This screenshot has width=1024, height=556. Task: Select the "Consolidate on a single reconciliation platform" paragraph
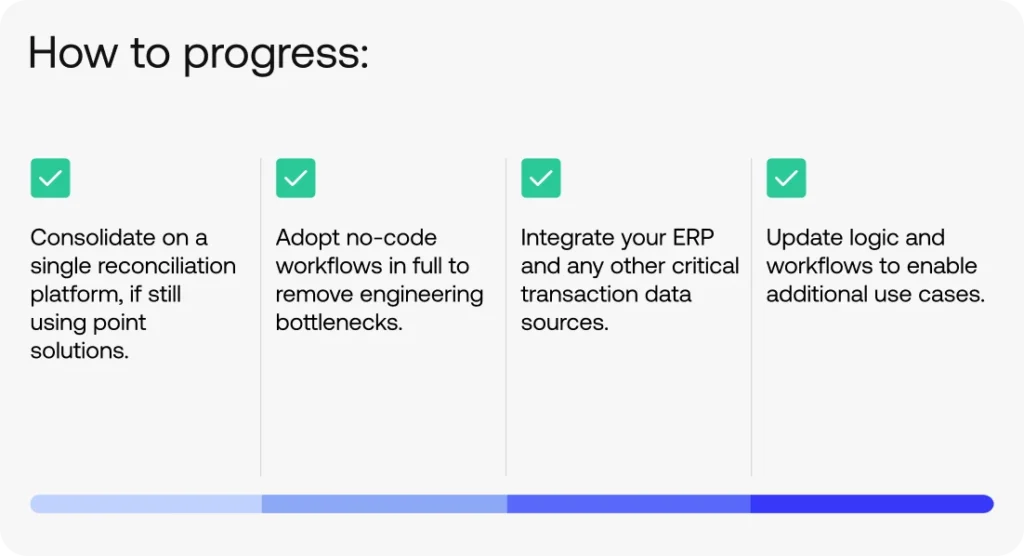click(x=133, y=294)
